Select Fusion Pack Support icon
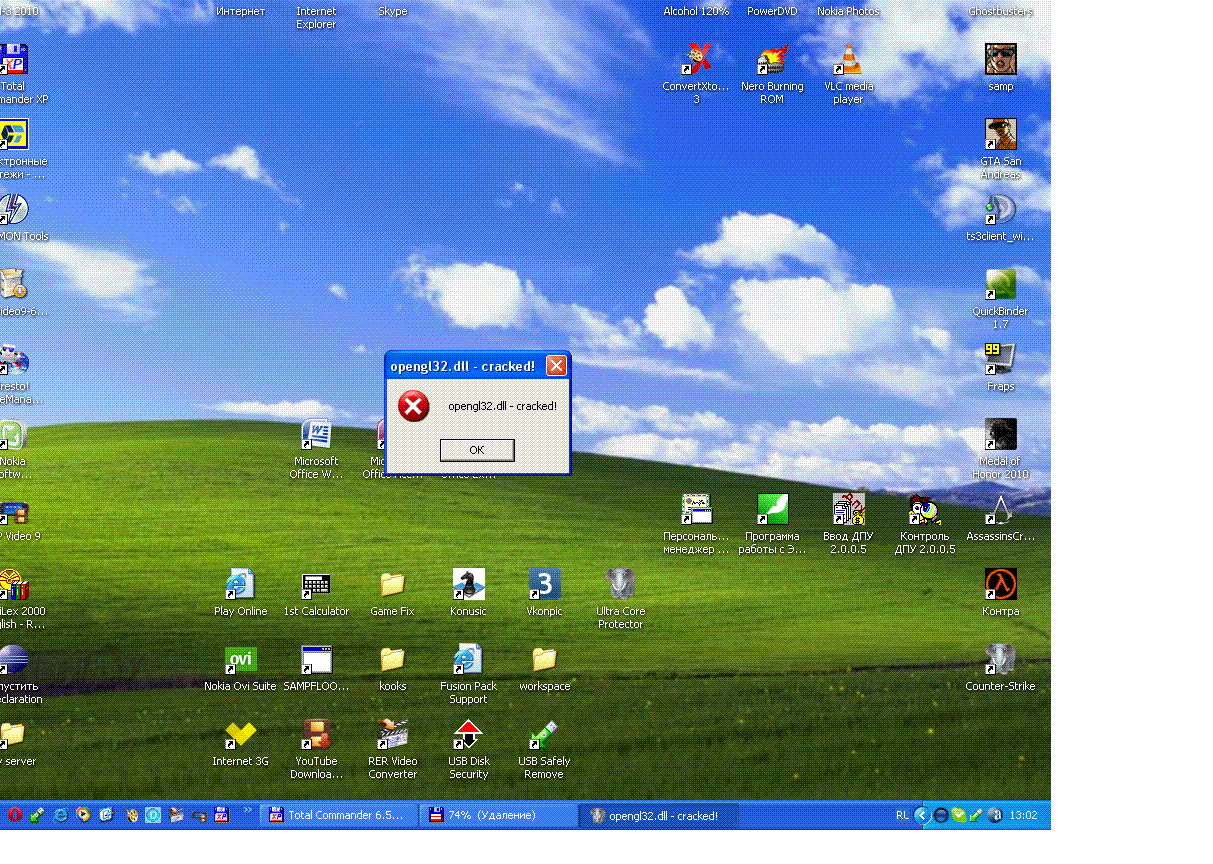 (x=468, y=675)
